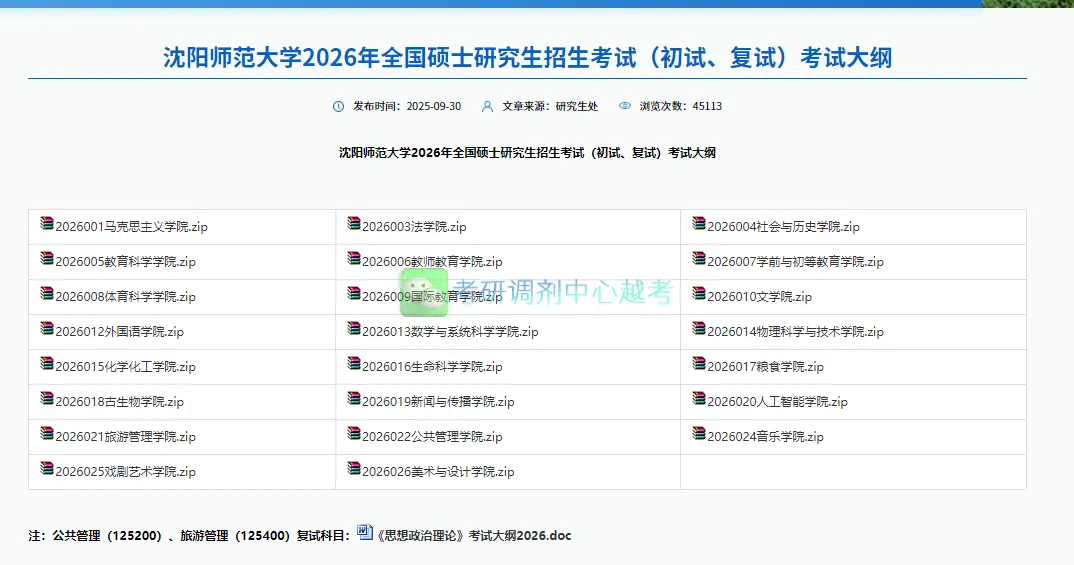1074x565 pixels.
Task: Download 2026008体育科学学院.zip file
Action: pos(125,297)
